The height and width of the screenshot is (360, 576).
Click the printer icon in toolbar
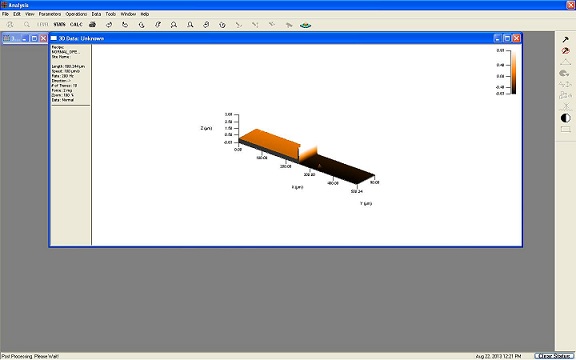pyautogui.click(x=93, y=25)
